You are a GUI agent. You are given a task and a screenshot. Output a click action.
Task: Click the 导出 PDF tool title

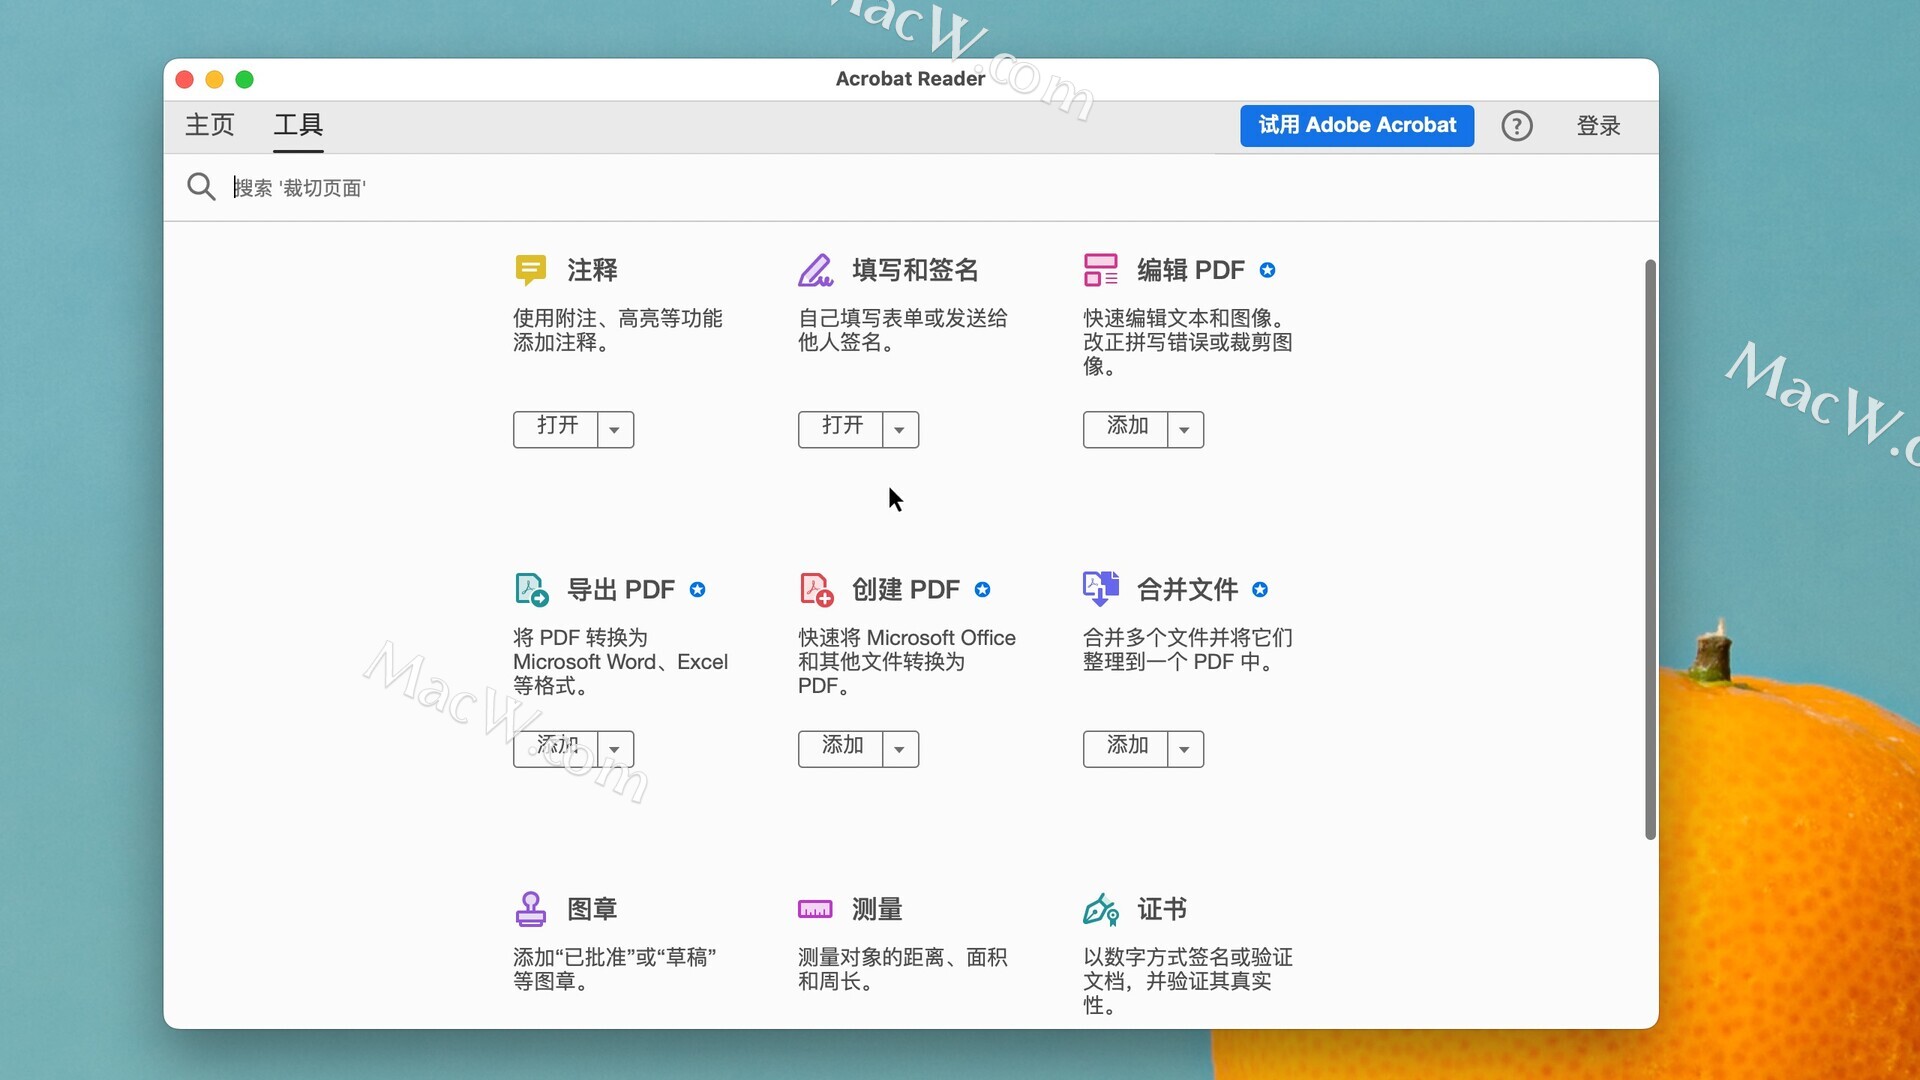coord(621,590)
